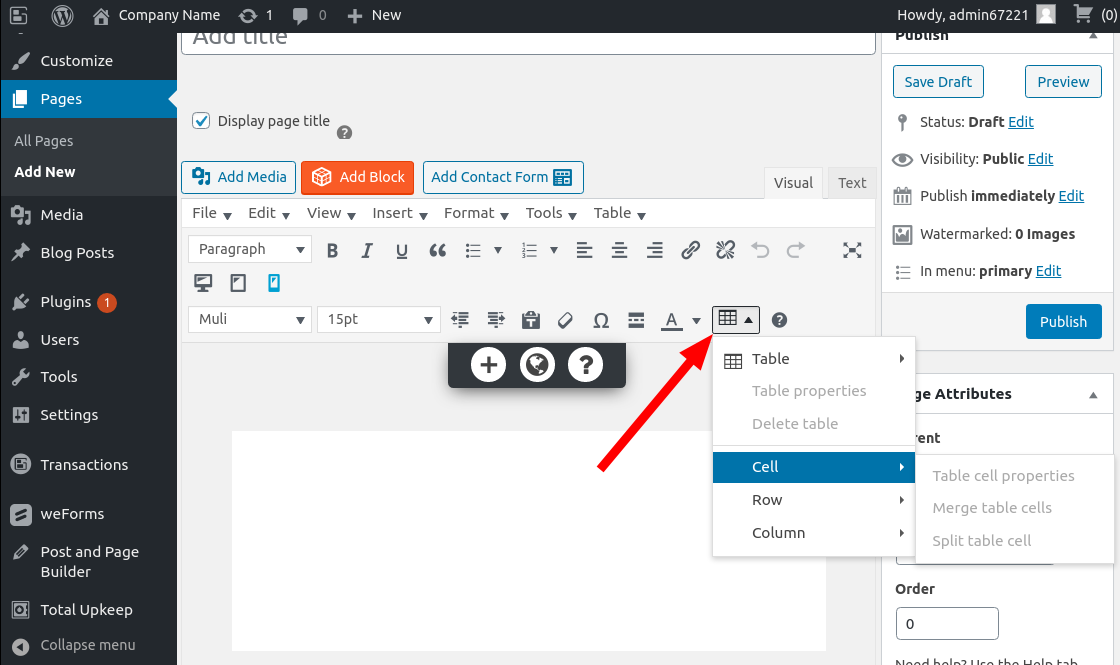The image size is (1120, 665).
Task: Increase indent icon
Action: tap(496, 320)
